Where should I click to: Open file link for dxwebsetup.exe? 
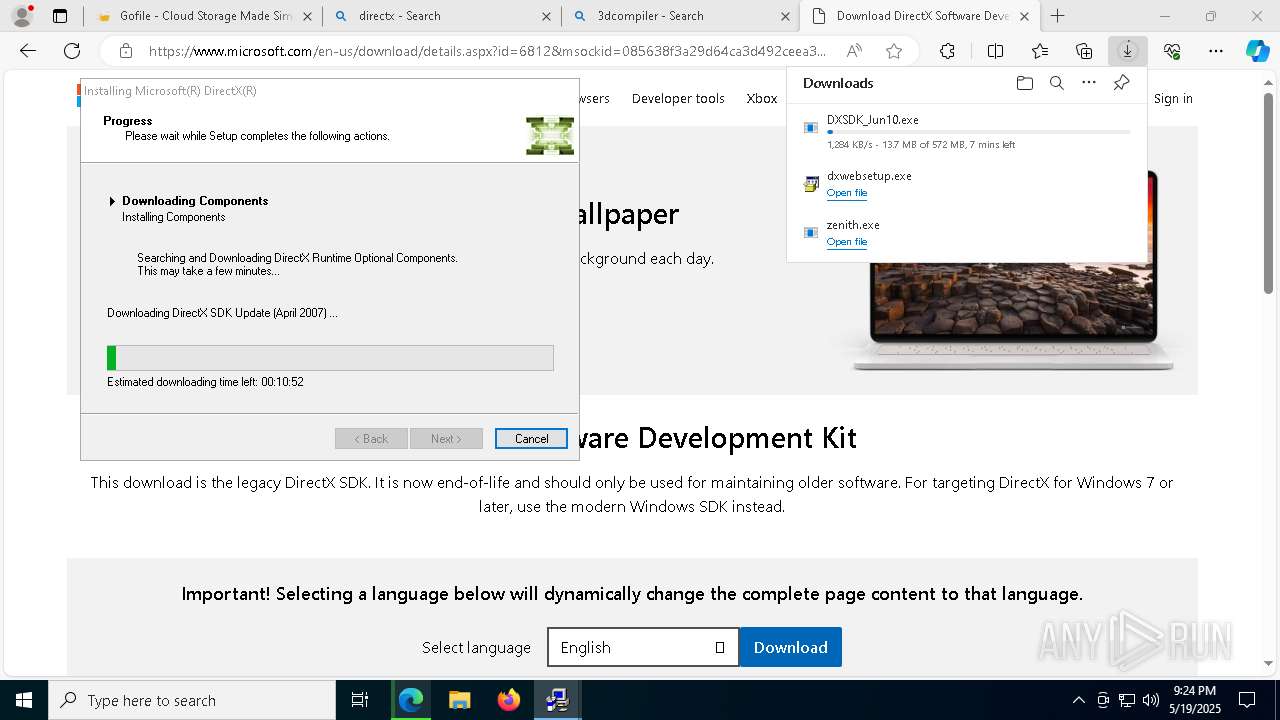point(847,193)
